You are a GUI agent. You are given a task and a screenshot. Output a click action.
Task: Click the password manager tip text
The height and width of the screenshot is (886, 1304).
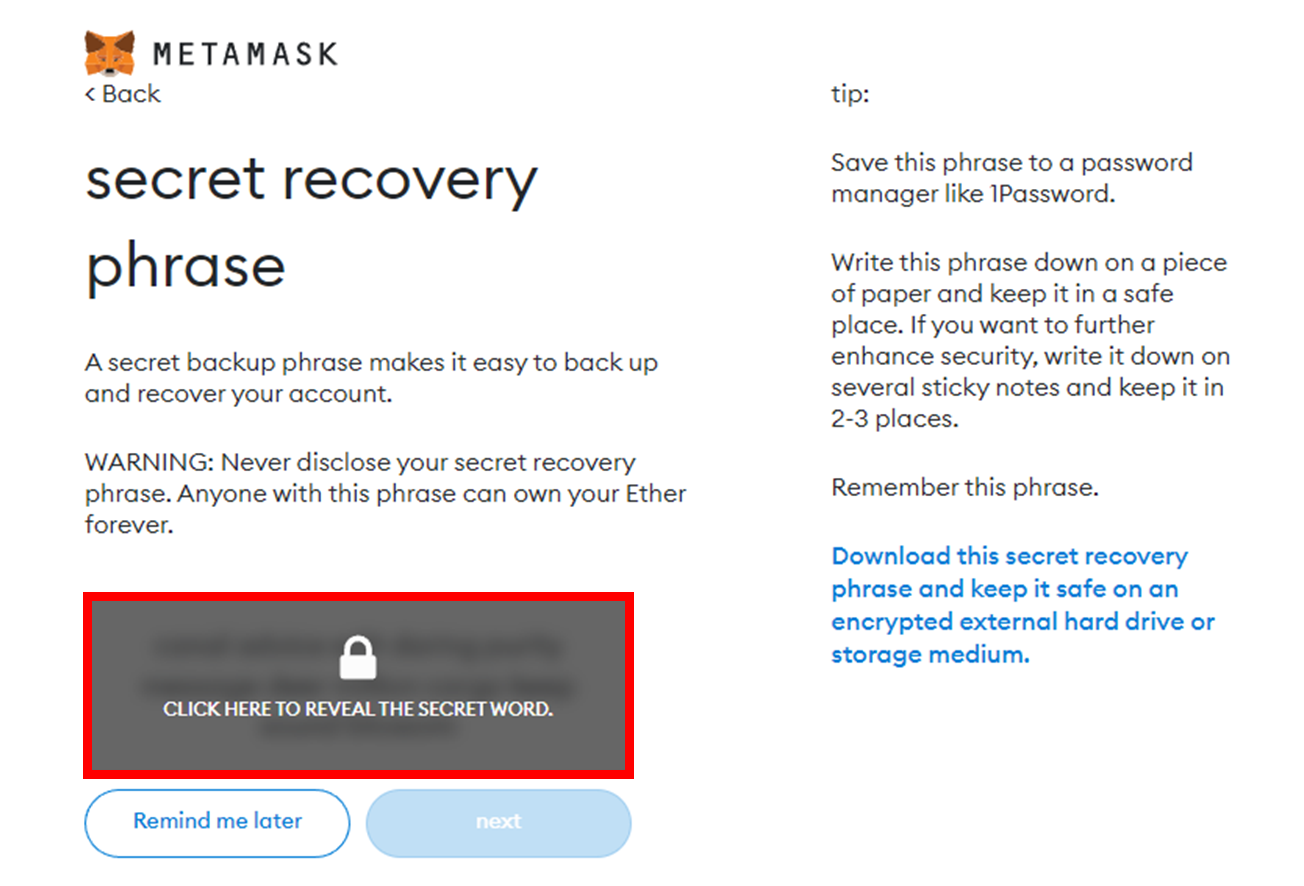(x=1011, y=178)
